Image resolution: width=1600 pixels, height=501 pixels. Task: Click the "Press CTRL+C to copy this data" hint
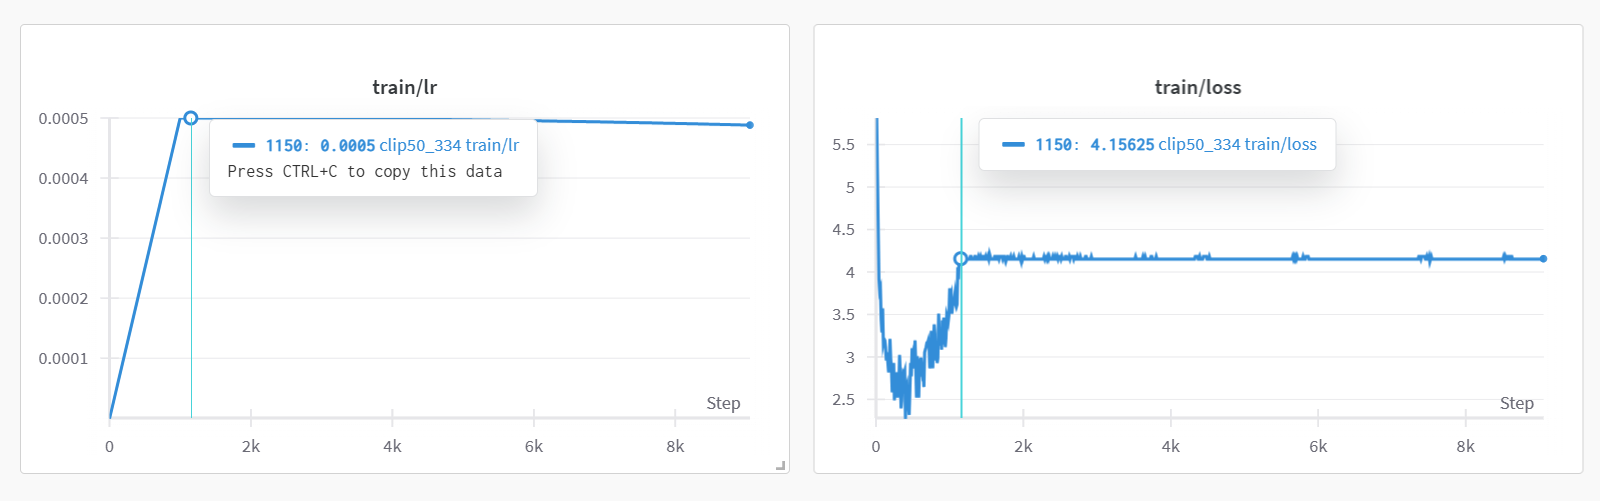(364, 171)
